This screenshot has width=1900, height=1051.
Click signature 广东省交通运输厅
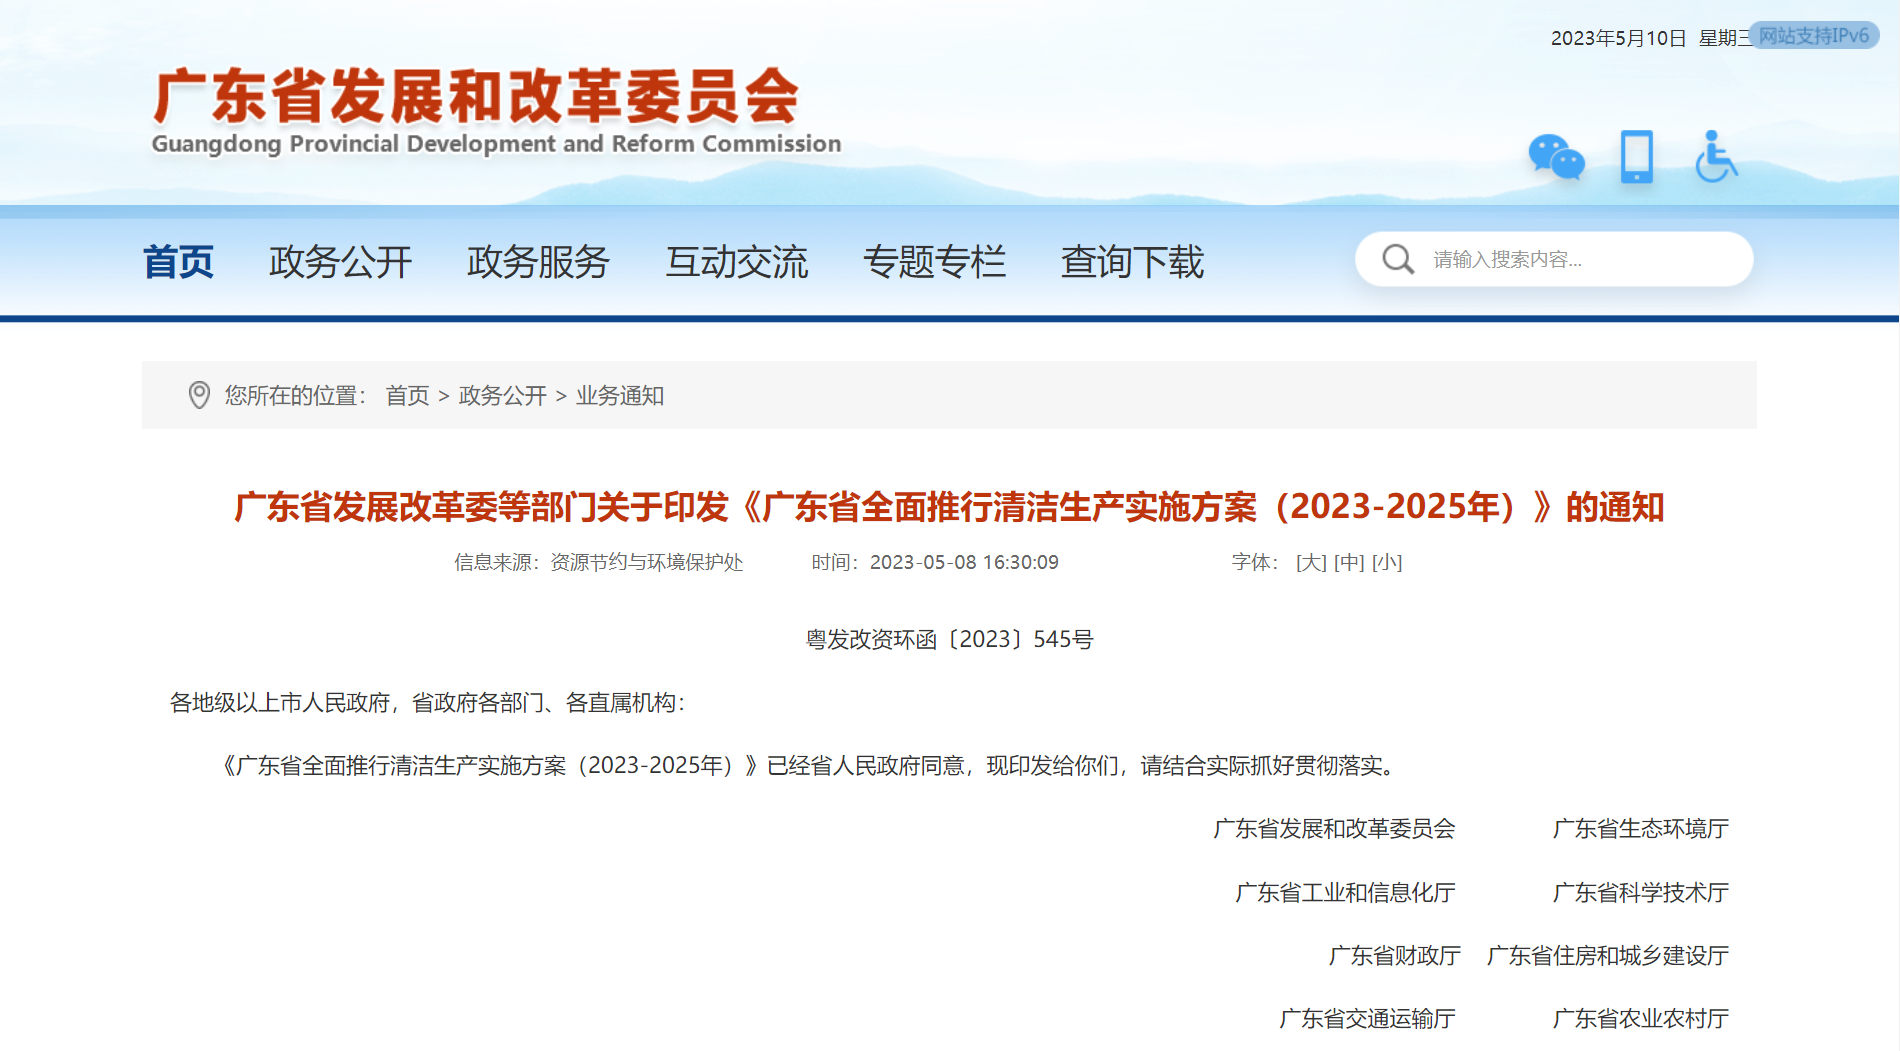(1367, 1019)
